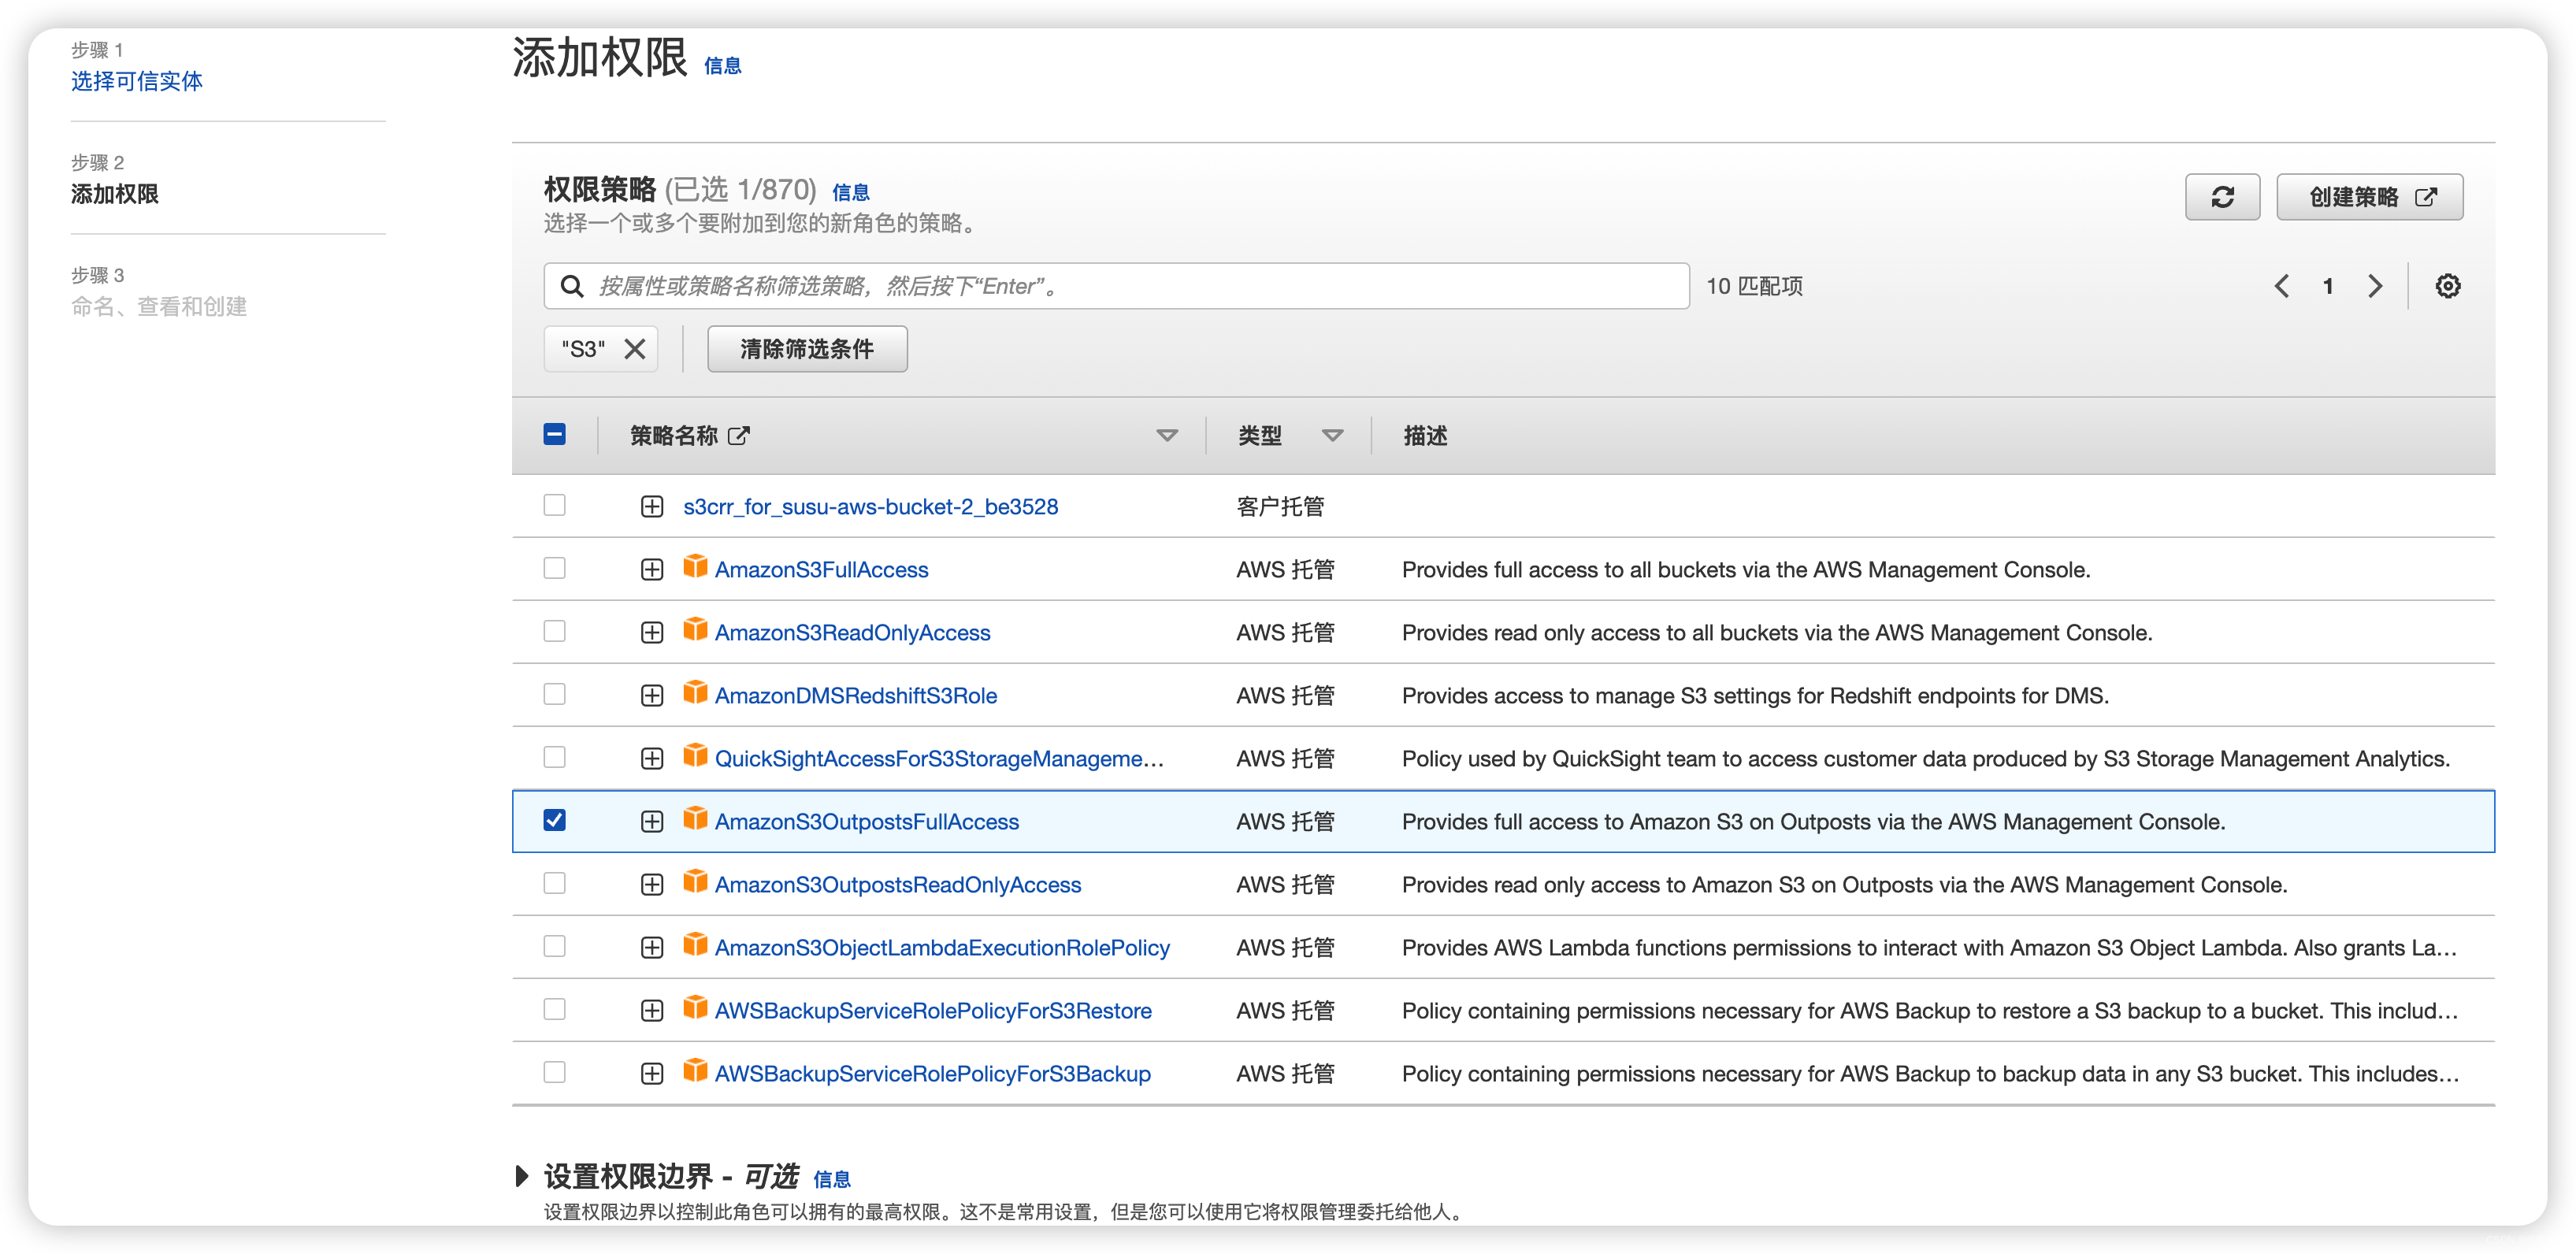Check the AmazonS3ObjectLambdaExecutionRolePolicy checkbox
This screenshot has height=1254, width=2576.
click(x=554, y=946)
